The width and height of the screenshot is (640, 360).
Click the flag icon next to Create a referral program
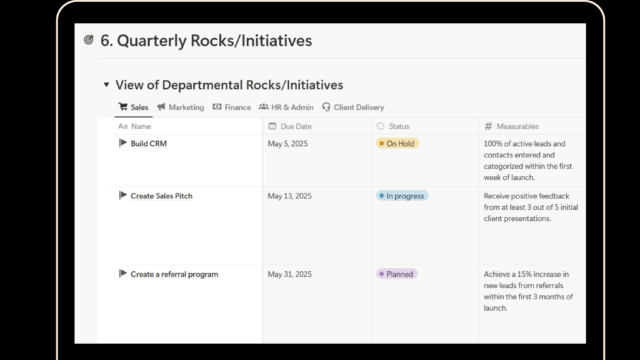pos(123,273)
